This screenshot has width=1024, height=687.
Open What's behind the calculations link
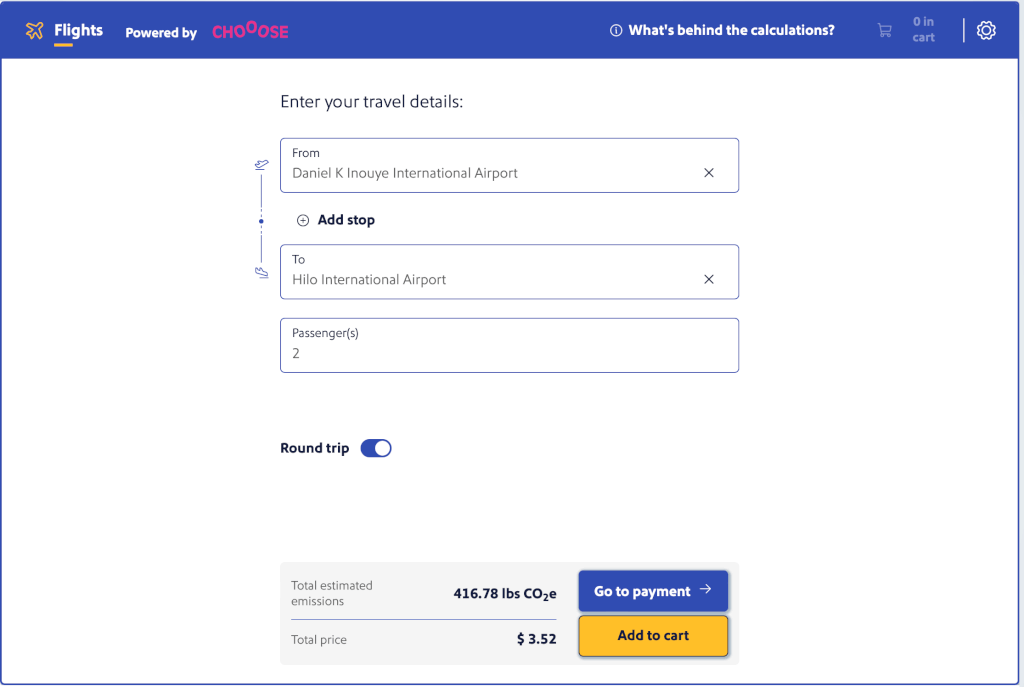[x=731, y=30]
